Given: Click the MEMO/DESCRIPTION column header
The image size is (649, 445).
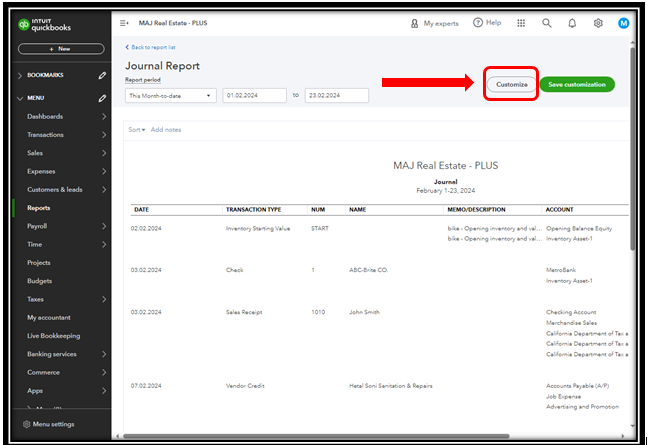Looking at the screenshot, I should point(476,210).
